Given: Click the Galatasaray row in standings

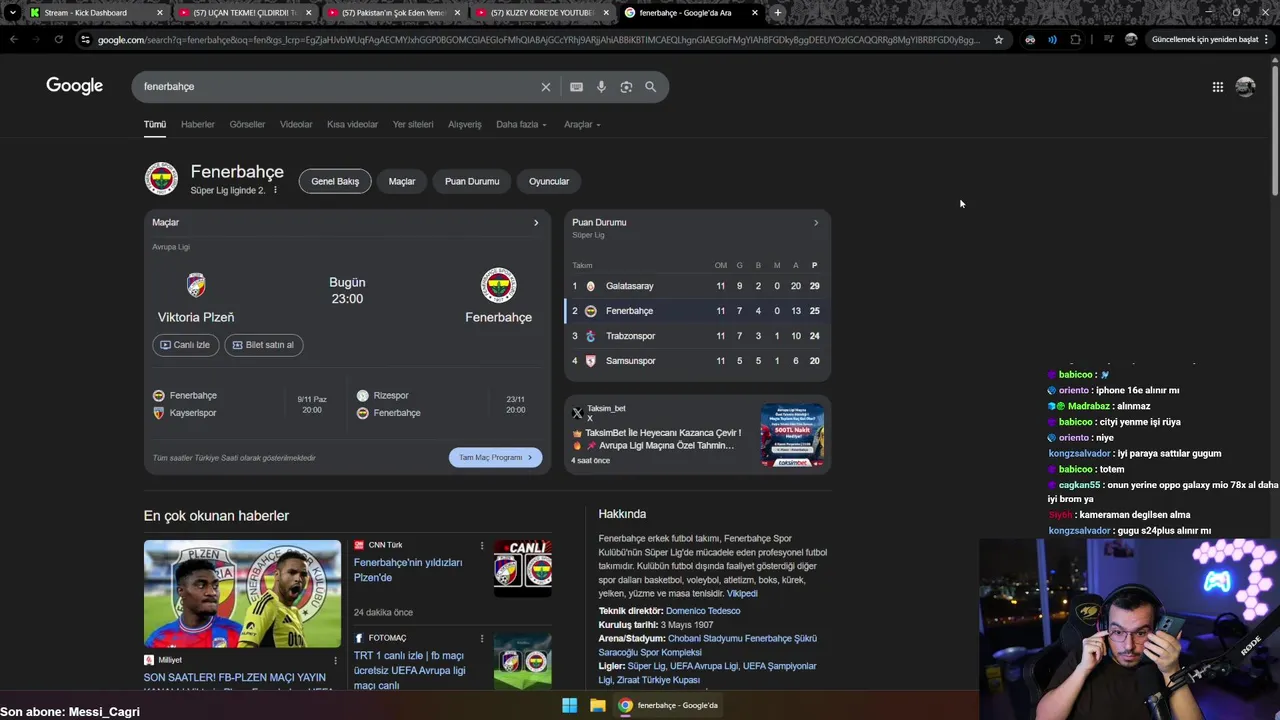Looking at the screenshot, I should click(697, 286).
